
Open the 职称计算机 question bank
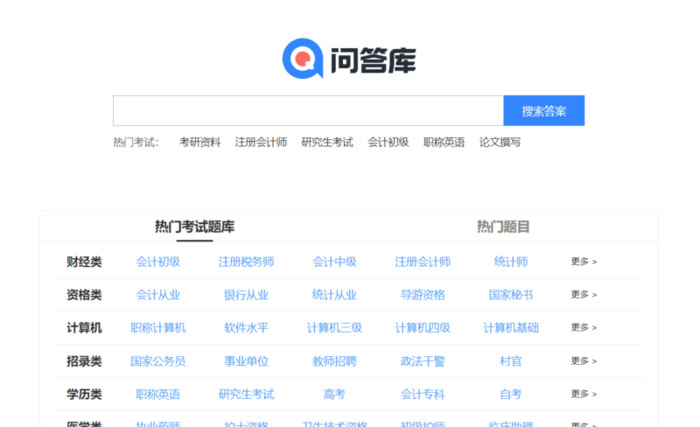point(158,328)
